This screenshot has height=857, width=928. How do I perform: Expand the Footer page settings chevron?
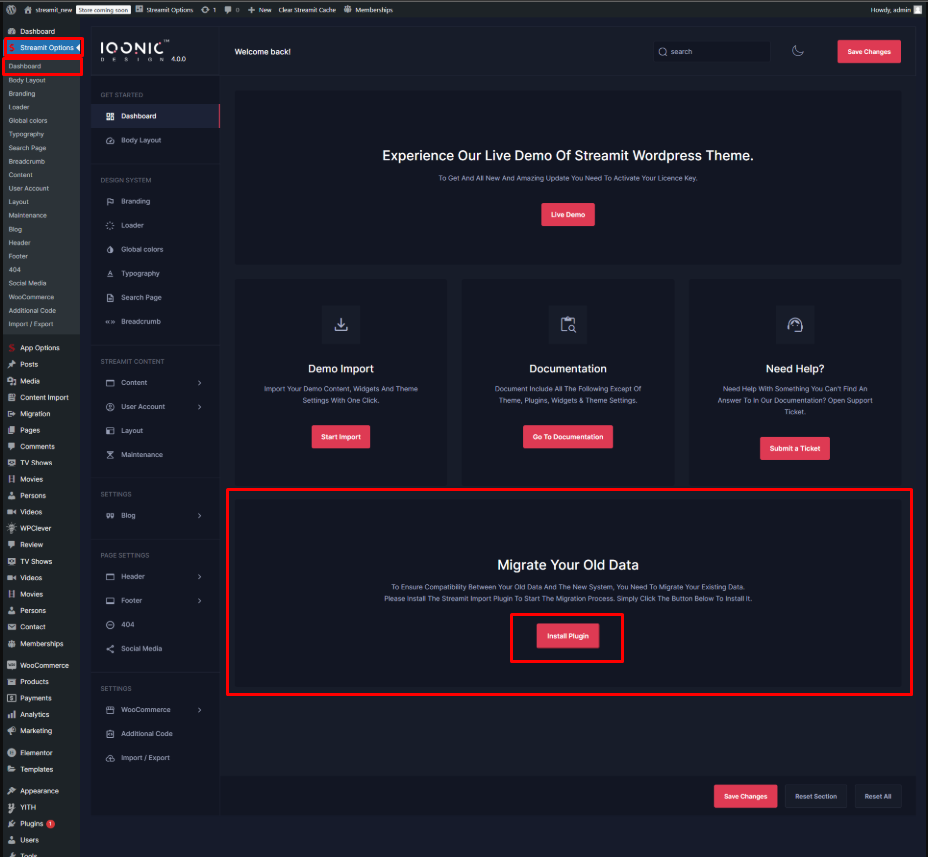pos(199,601)
